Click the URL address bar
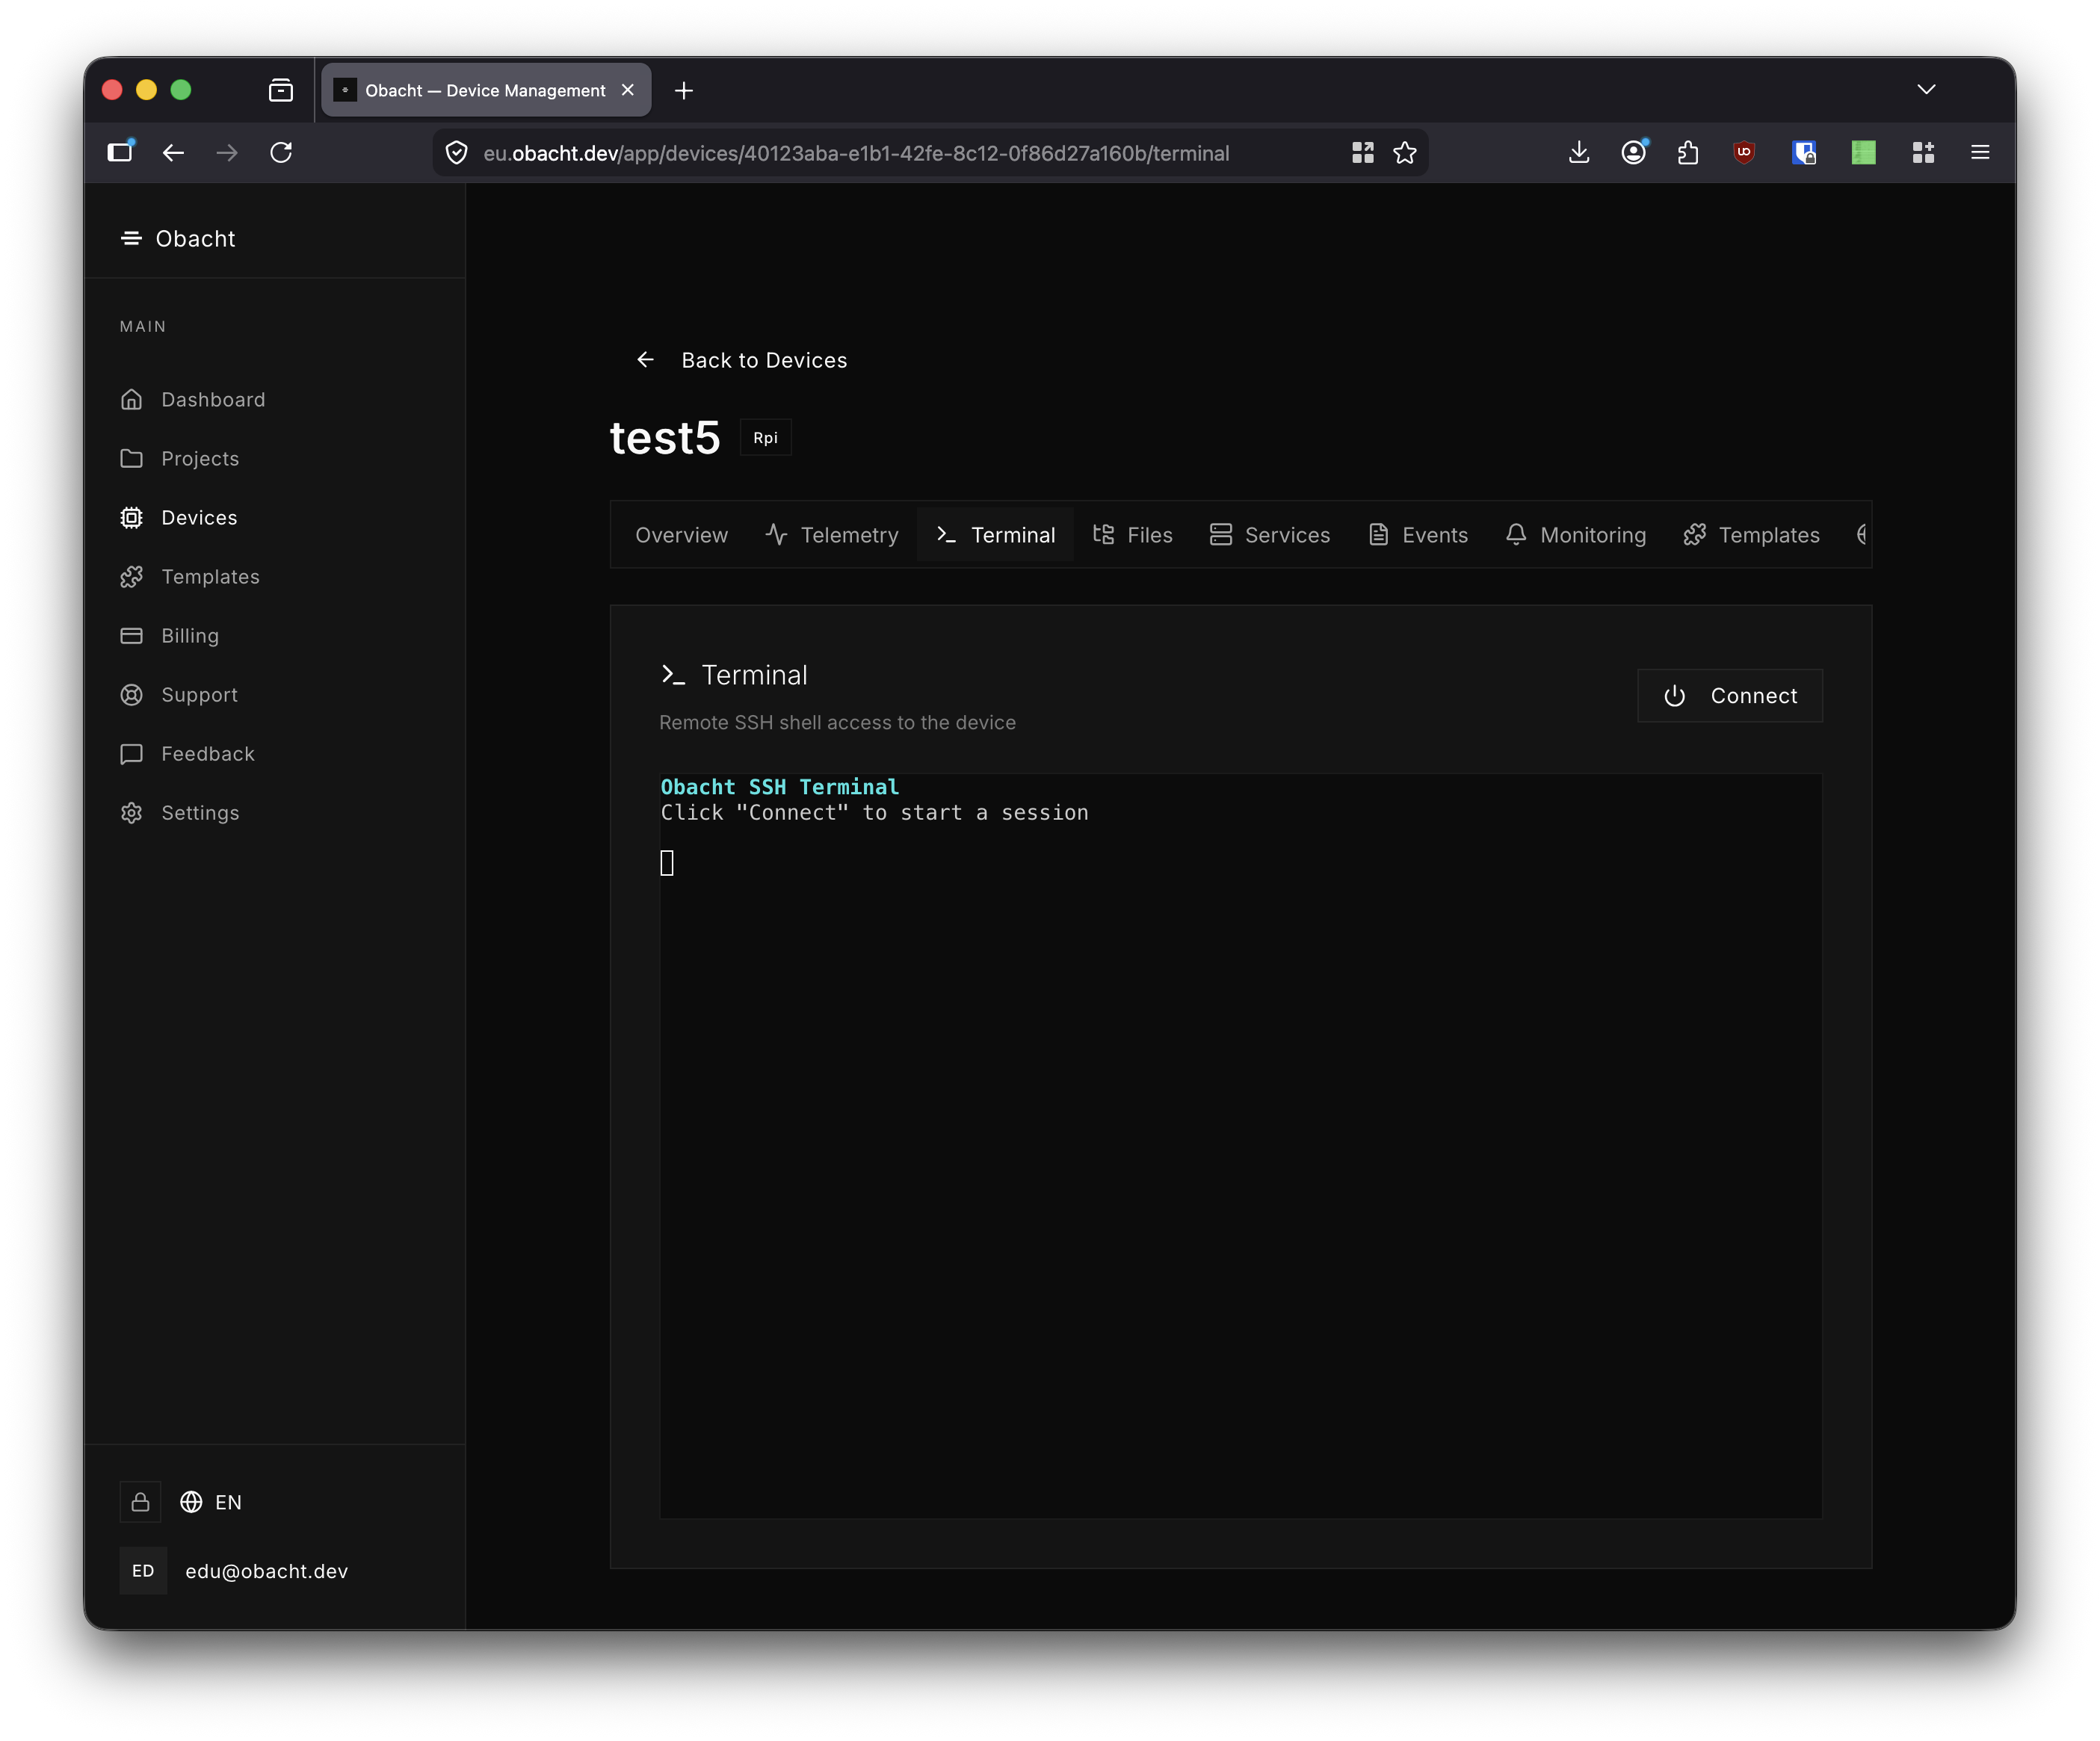The width and height of the screenshot is (2100, 1741). [856, 153]
